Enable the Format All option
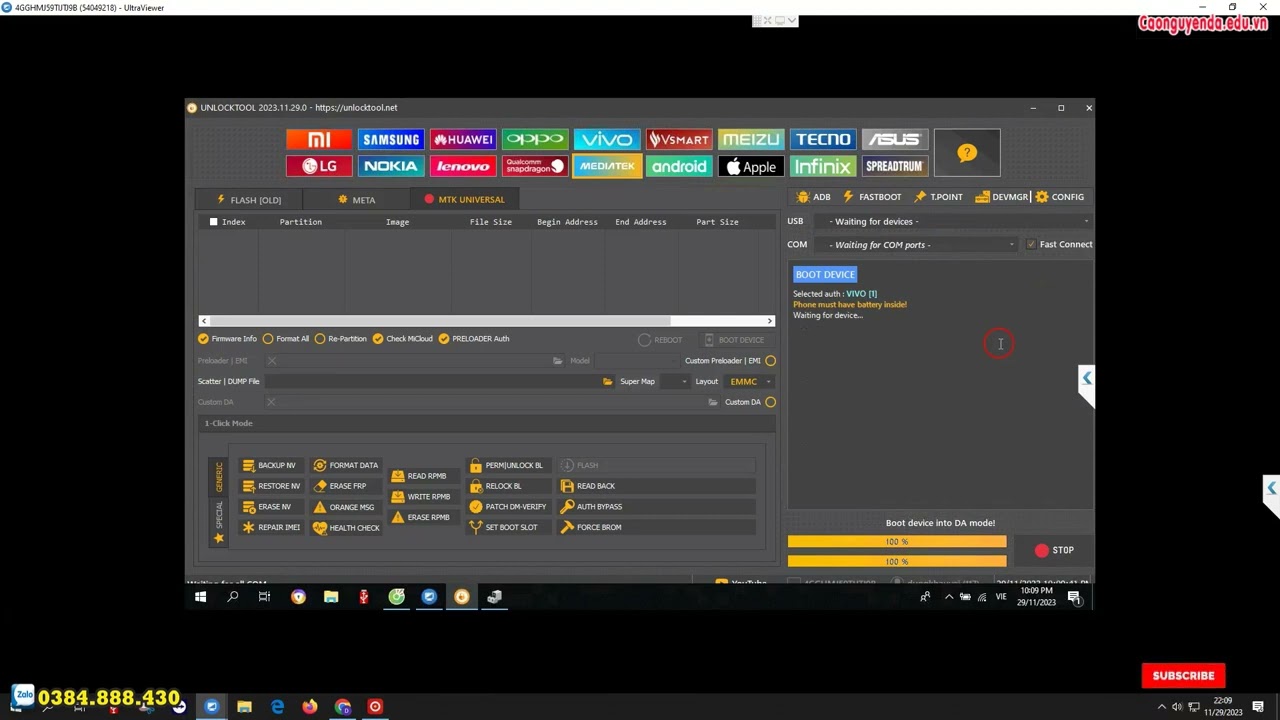This screenshot has height=720, width=1280. click(268, 339)
